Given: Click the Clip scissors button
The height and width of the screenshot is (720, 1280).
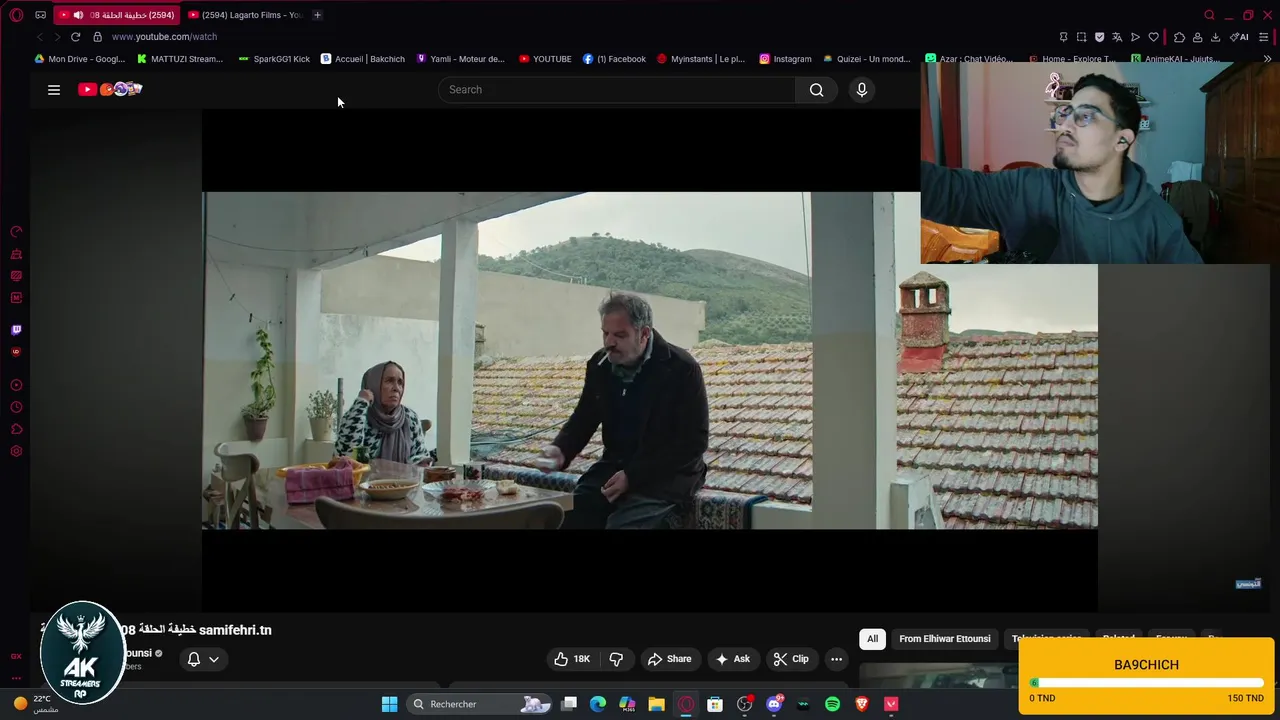Looking at the screenshot, I should [x=791, y=659].
